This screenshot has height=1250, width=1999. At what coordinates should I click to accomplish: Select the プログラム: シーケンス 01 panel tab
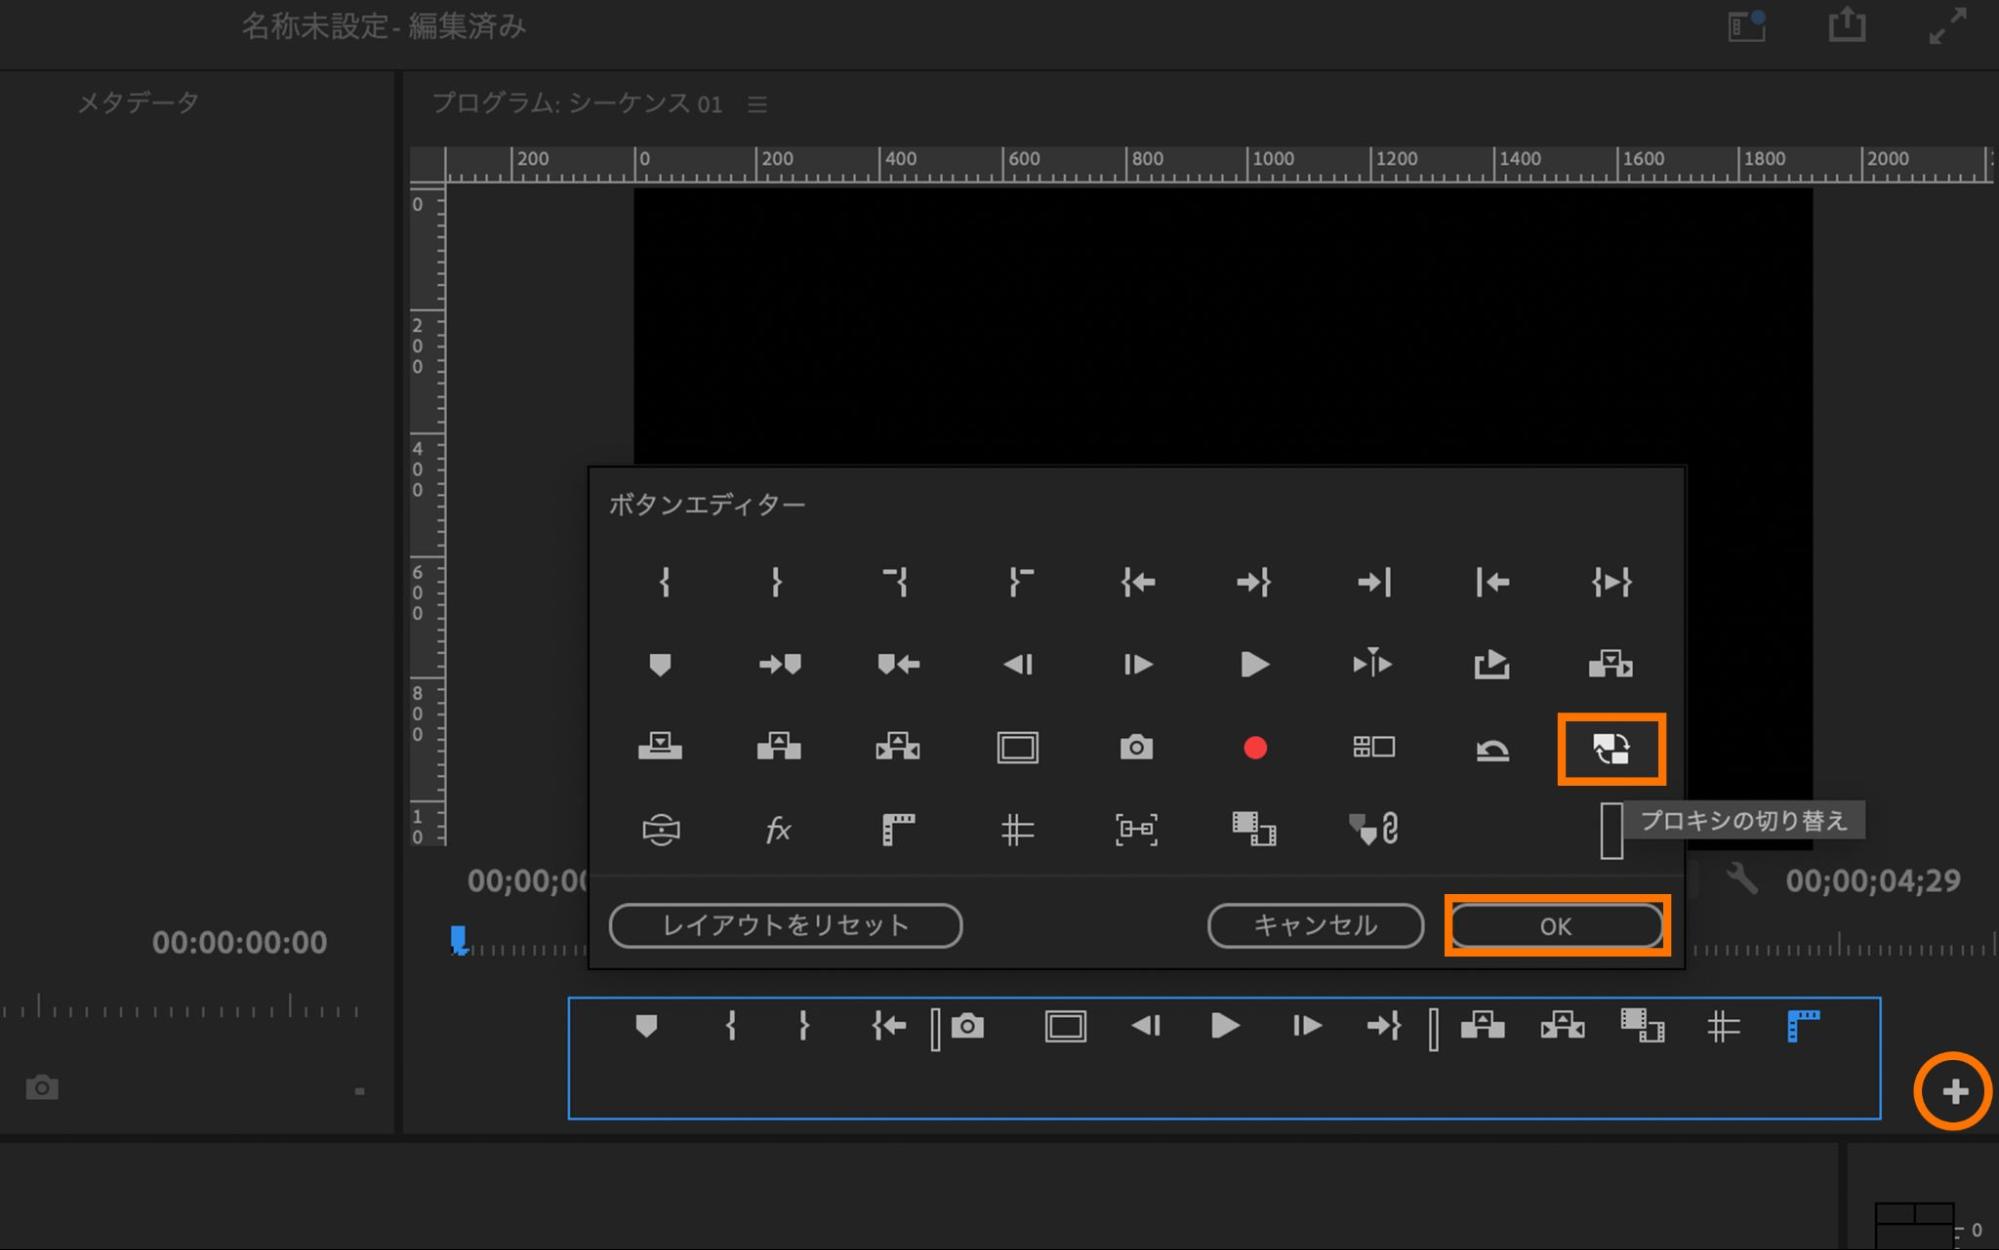pos(576,104)
